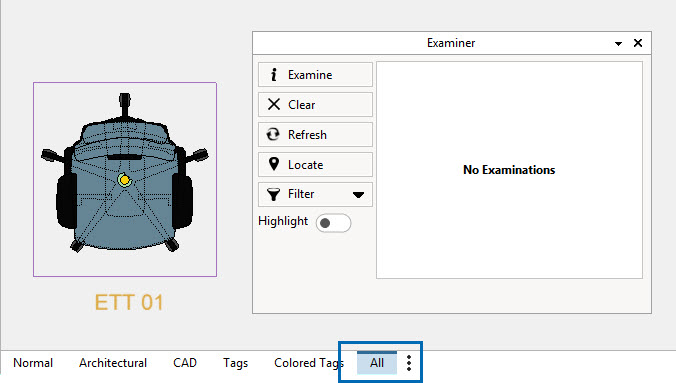The height and width of the screenshot is (383, 676).
Task: Open the Examiner panel options arrow
Action: [618, 44]
